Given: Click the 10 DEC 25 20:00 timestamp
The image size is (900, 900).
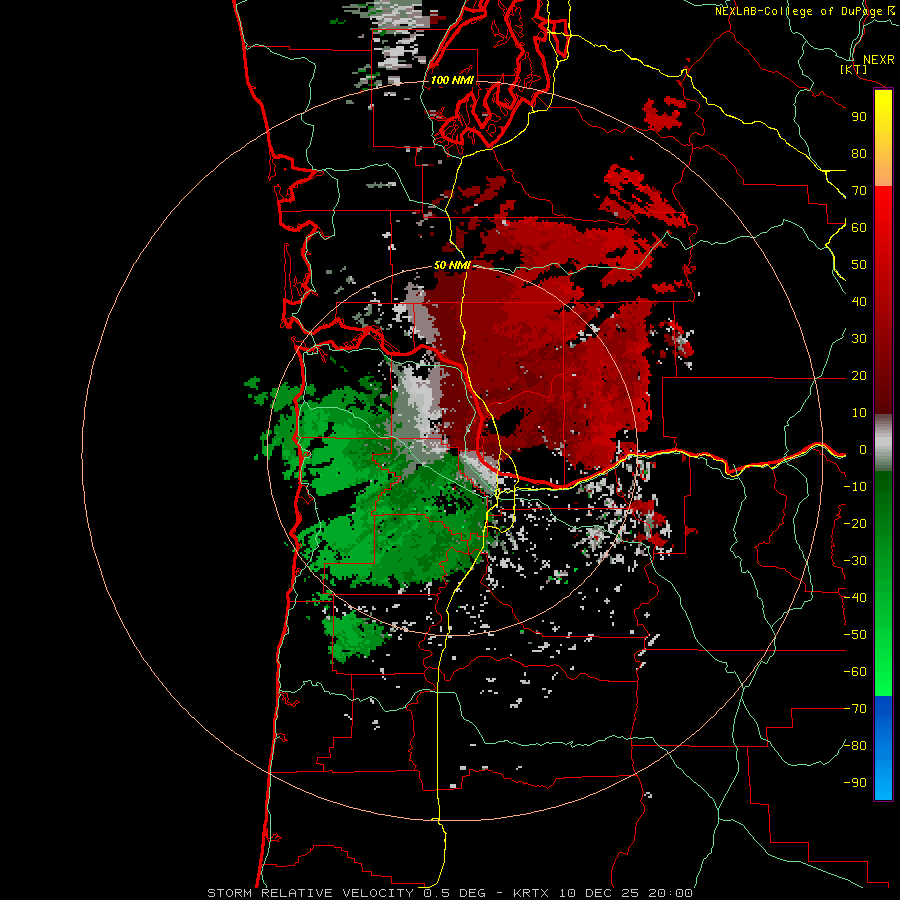Looking at the screenshot, I should (x=626, y=893).
